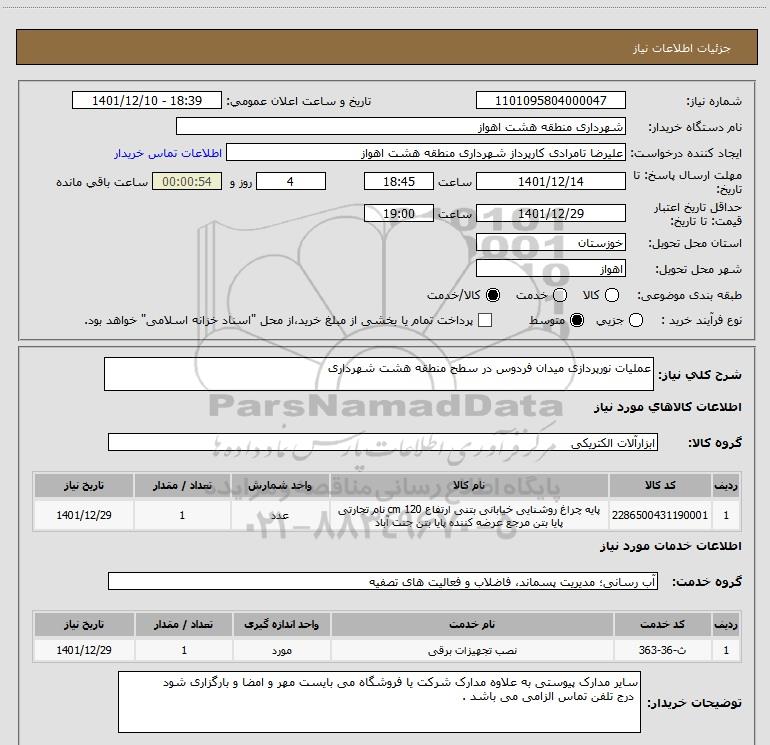Image resolution: width=770 pixels, height=745 pixels.
Task: Click the اطلاعات خدمات مورد نیاز heading
Action: pos(670,546)
